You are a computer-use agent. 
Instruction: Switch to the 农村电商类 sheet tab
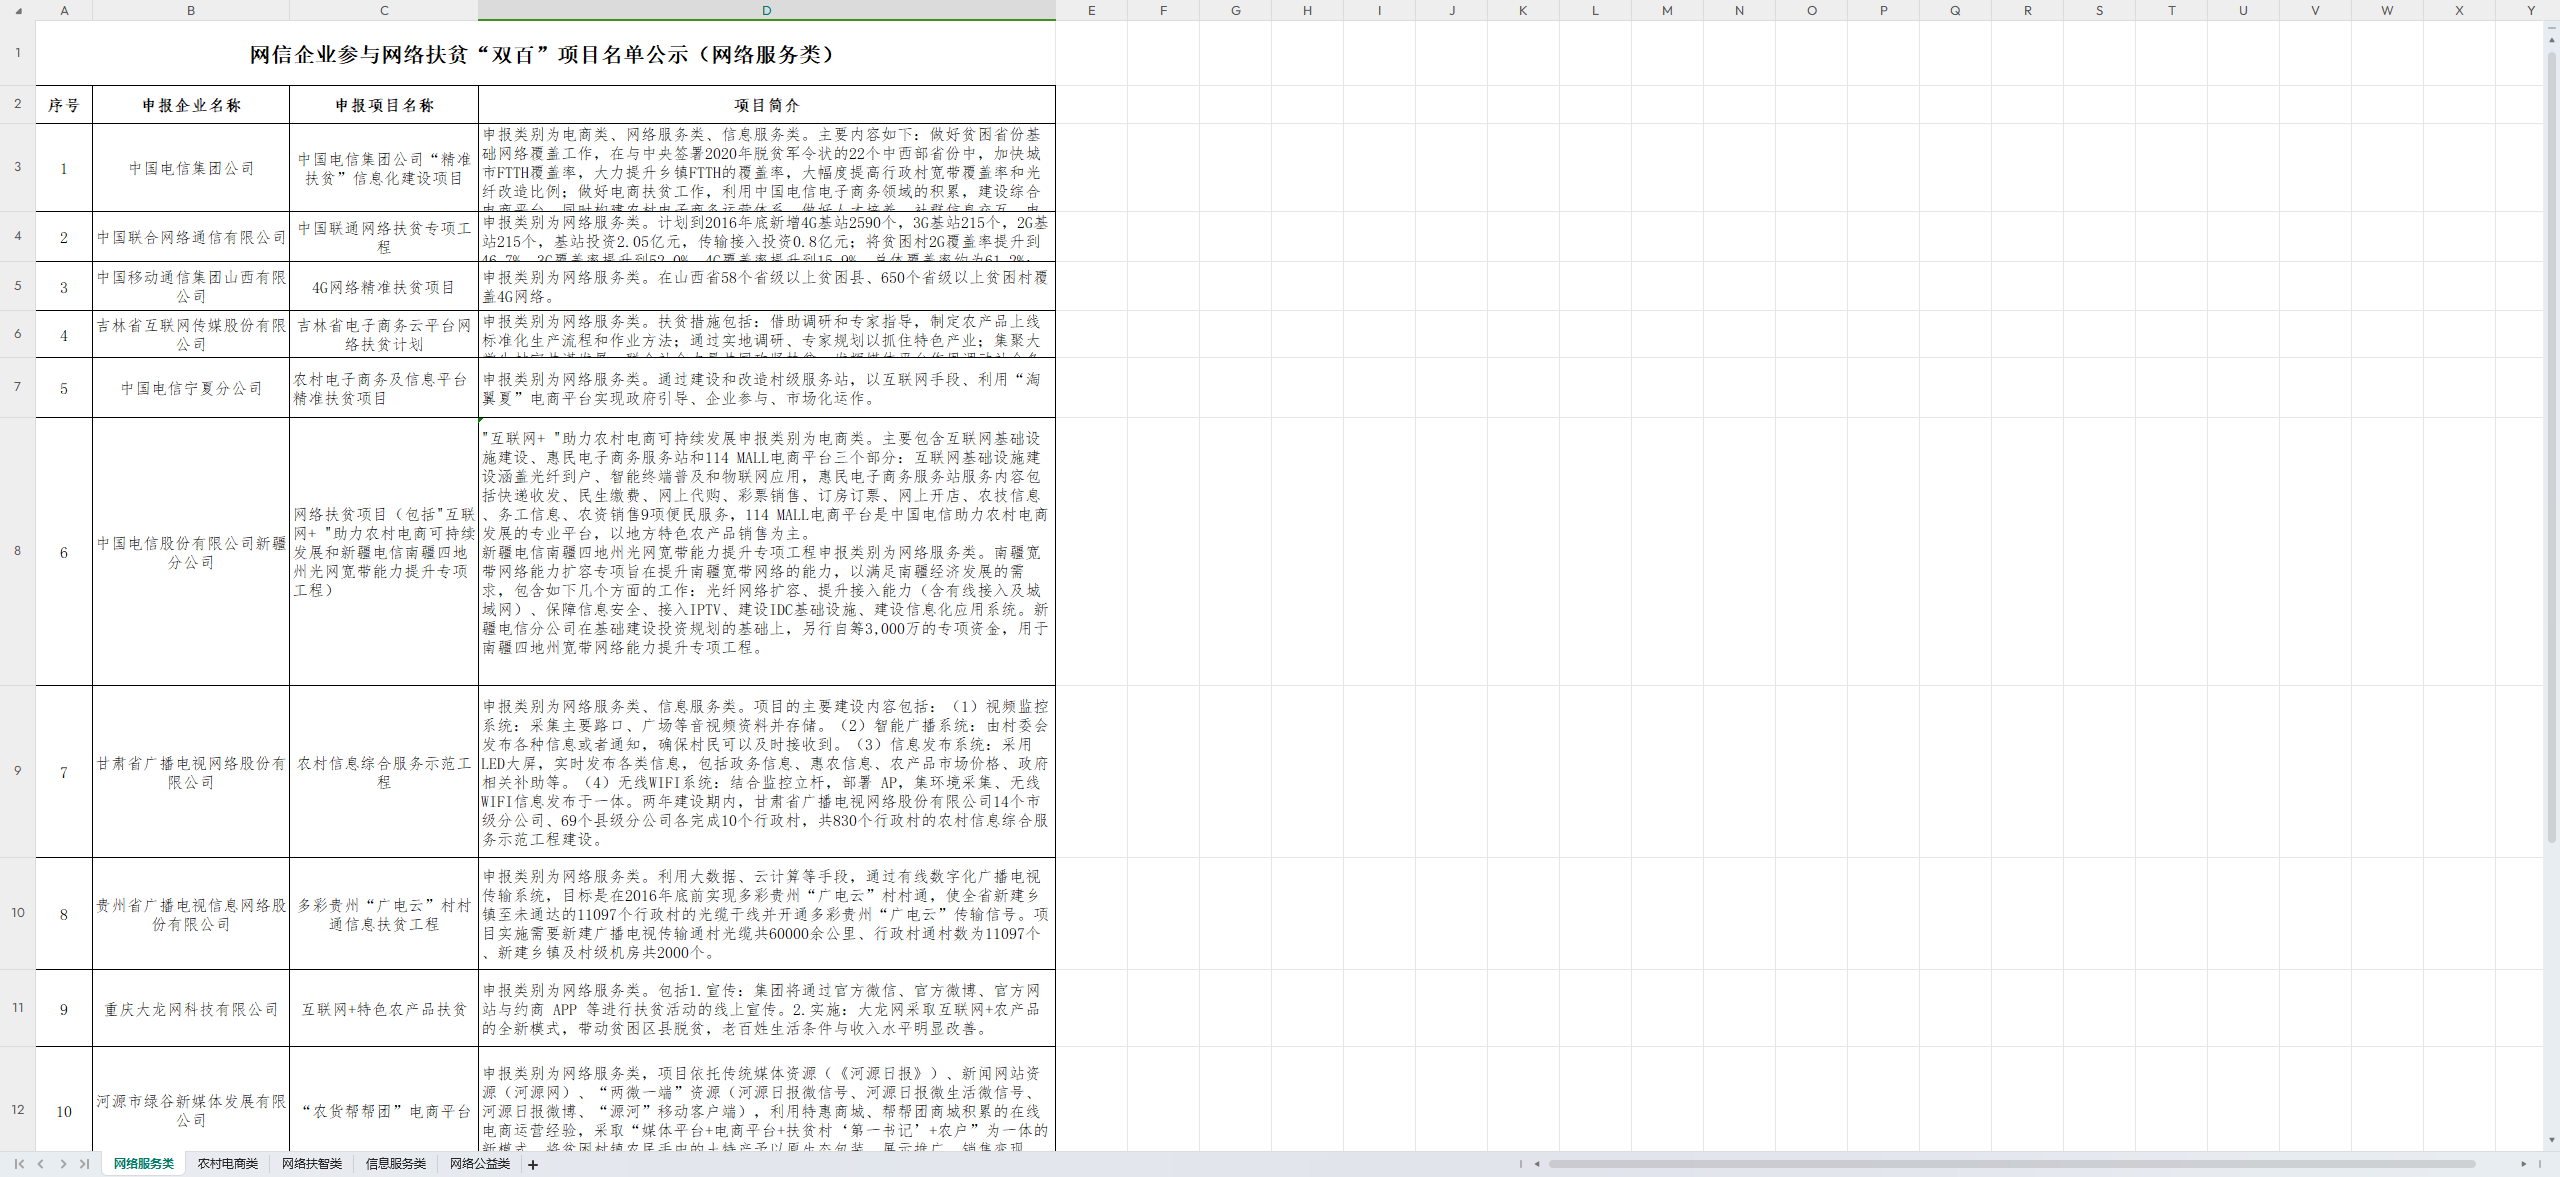coord(227,1164)
